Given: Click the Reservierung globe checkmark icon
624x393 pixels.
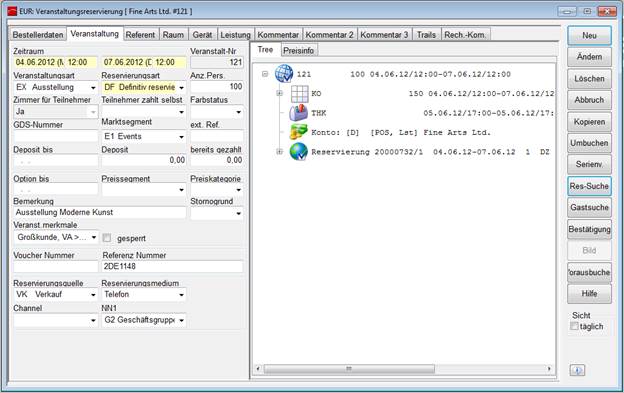Looking at the screenshot, I should pyautogui.click(x=298, y=152).
